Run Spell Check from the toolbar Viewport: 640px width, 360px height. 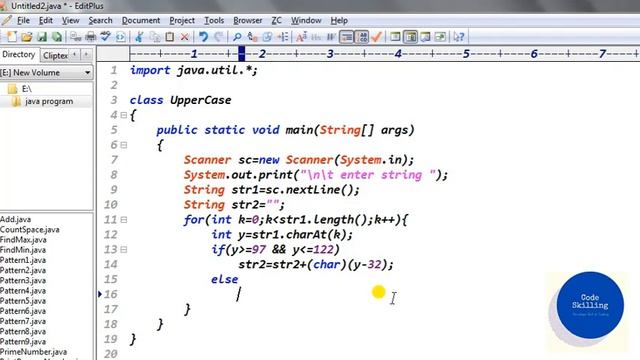tap(106, 37)
